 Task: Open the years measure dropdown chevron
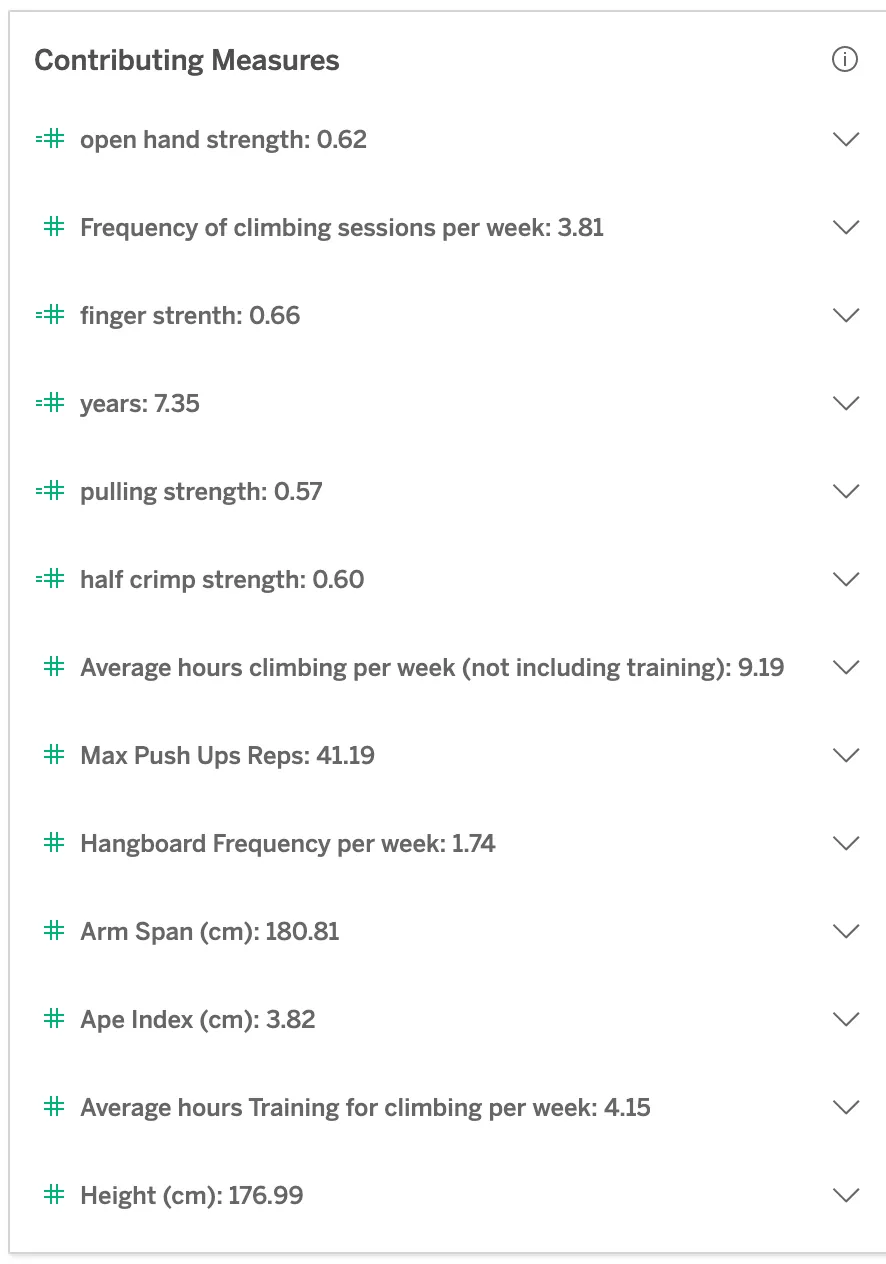[846, 403]
